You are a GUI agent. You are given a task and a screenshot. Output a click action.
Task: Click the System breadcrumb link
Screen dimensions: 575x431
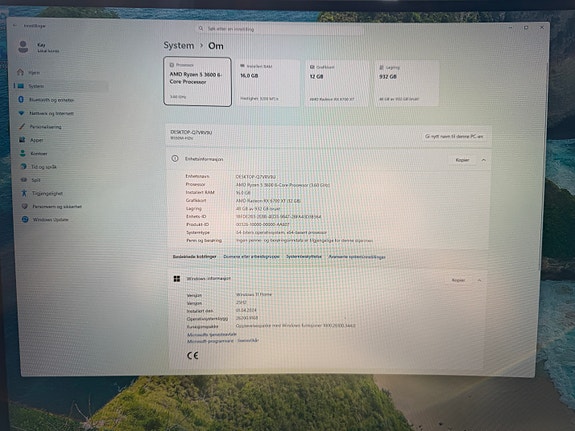click(179, 45)
